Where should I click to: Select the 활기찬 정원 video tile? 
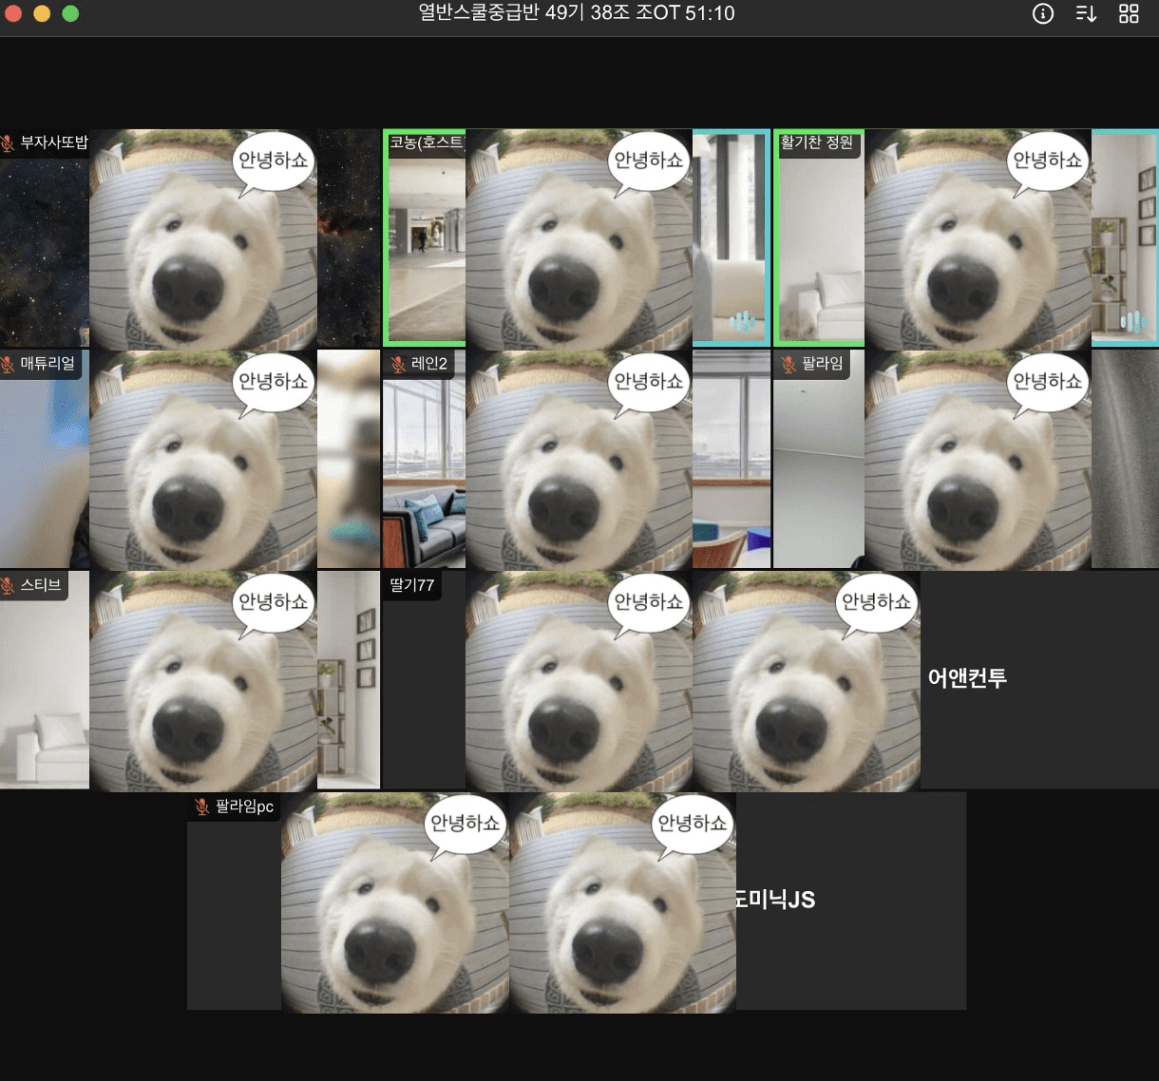point(966,238)
